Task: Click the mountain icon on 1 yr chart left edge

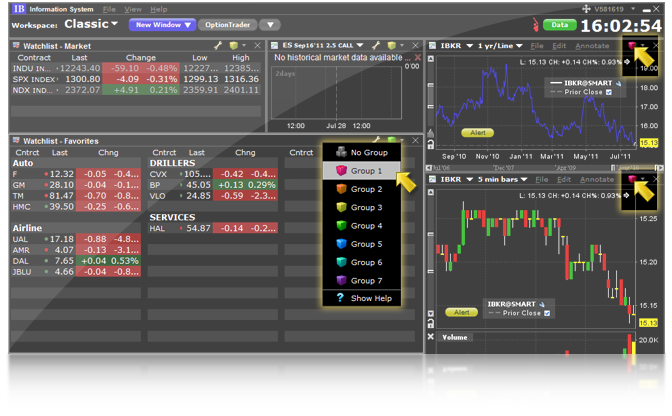Action: point(431,133)
